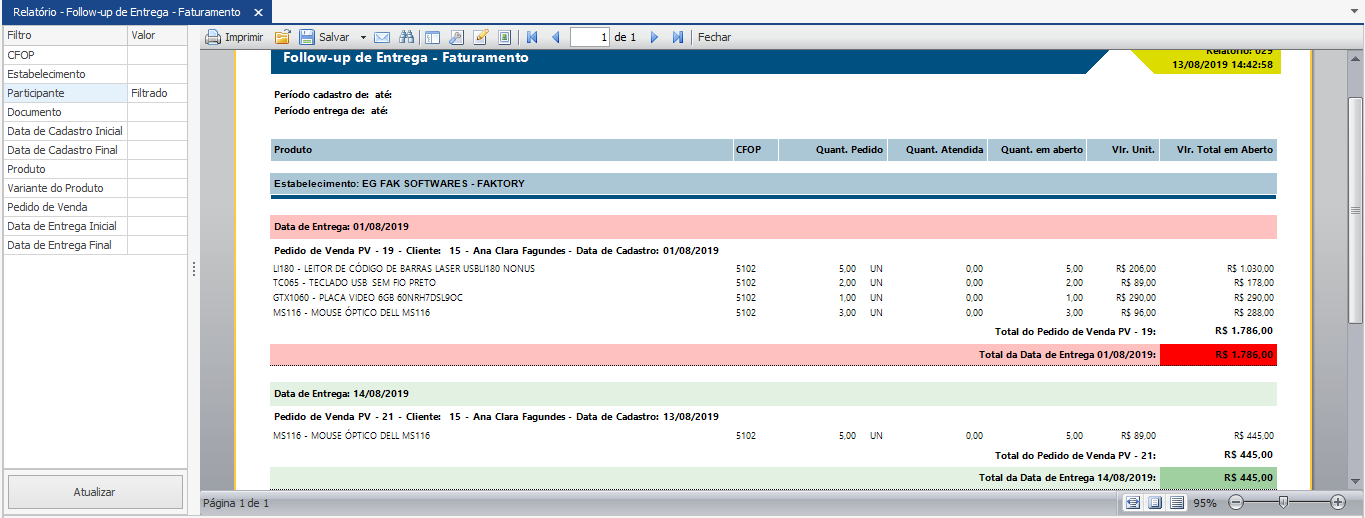Go to the first page arrow

point(532,37)
